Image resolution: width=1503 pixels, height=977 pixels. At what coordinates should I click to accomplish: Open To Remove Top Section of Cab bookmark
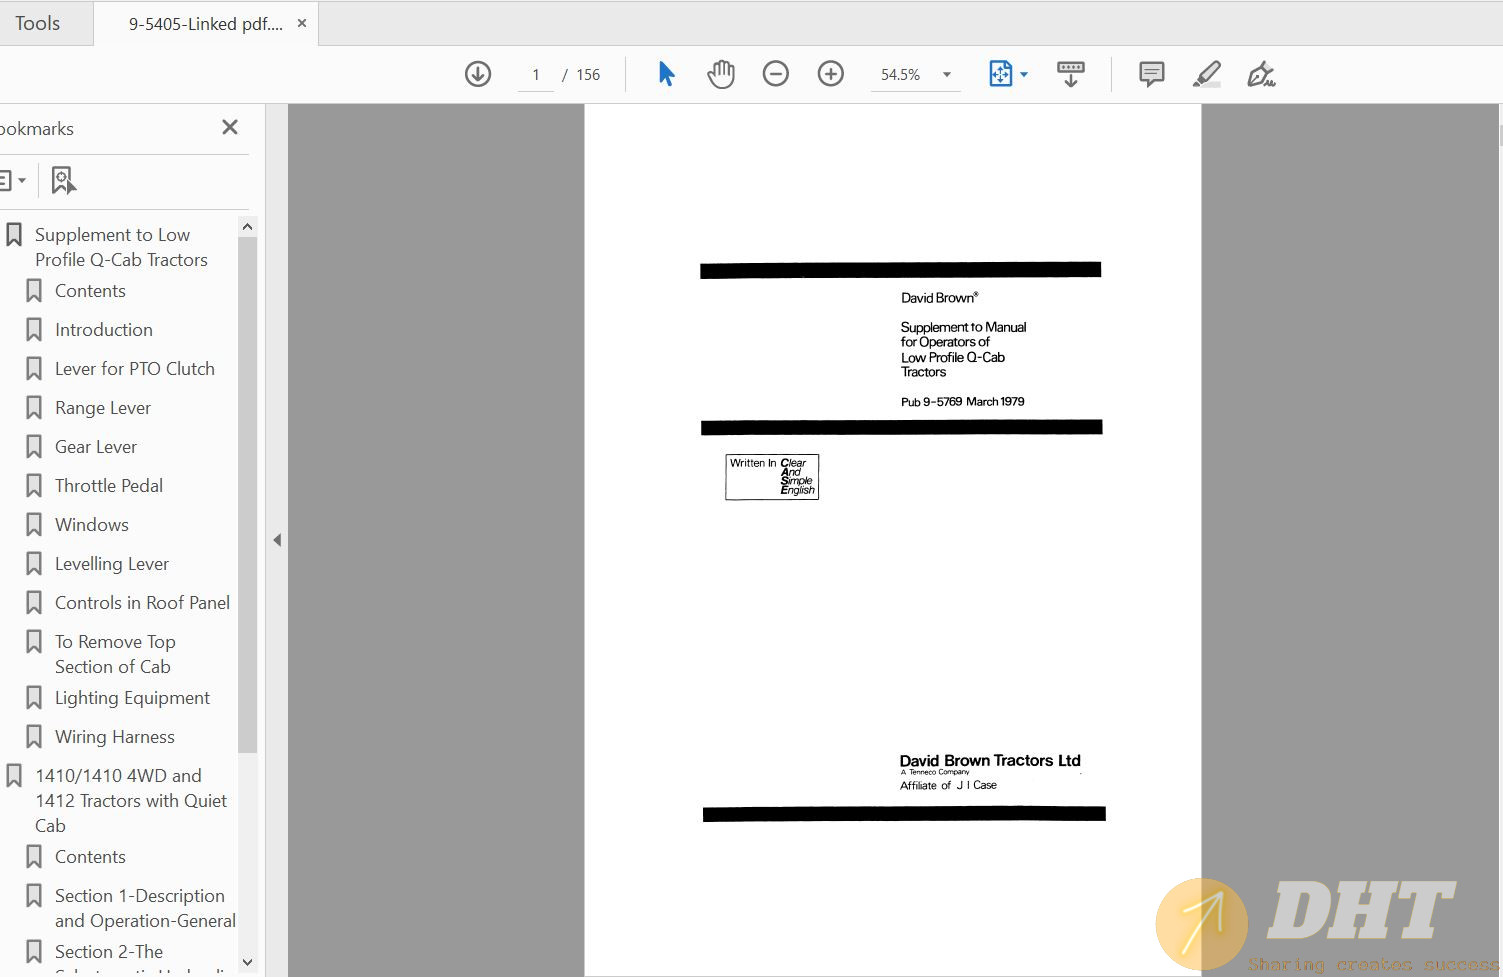pyautogui.click(x=115, y=654)
